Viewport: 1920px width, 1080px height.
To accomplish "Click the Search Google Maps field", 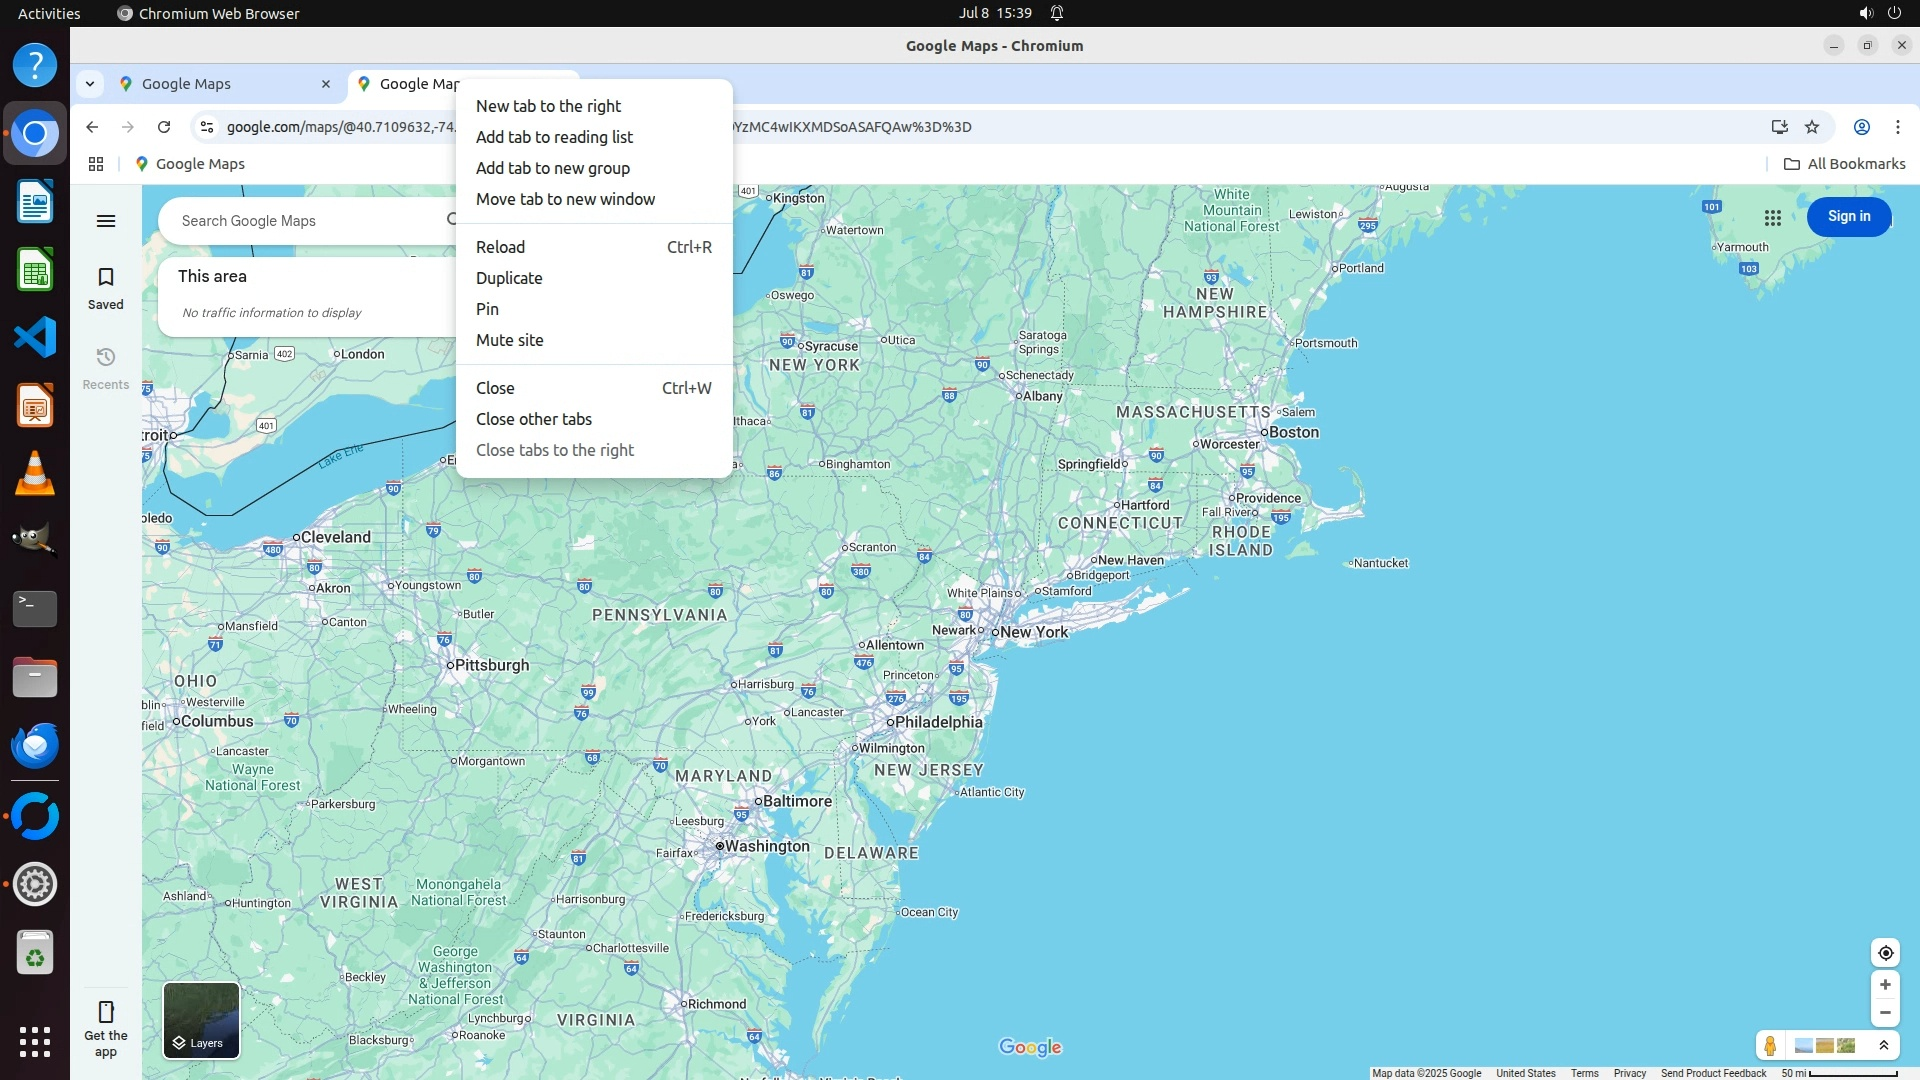I will coord(300,221).
